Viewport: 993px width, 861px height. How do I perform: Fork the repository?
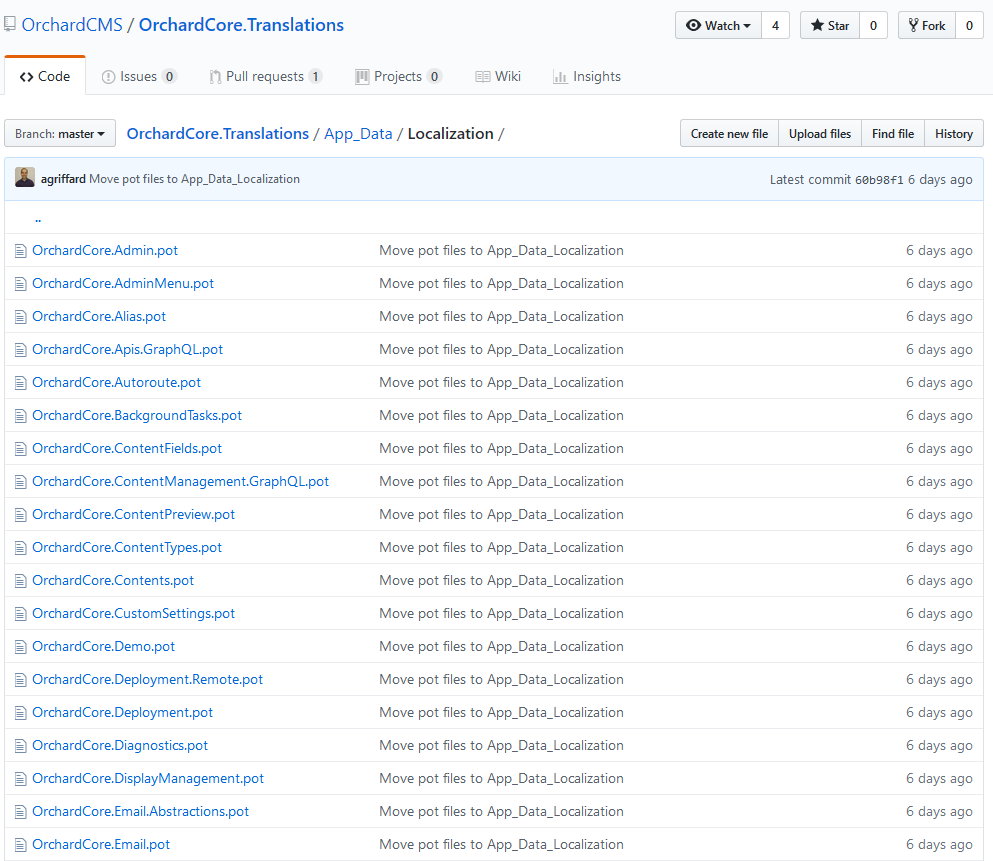927,25
